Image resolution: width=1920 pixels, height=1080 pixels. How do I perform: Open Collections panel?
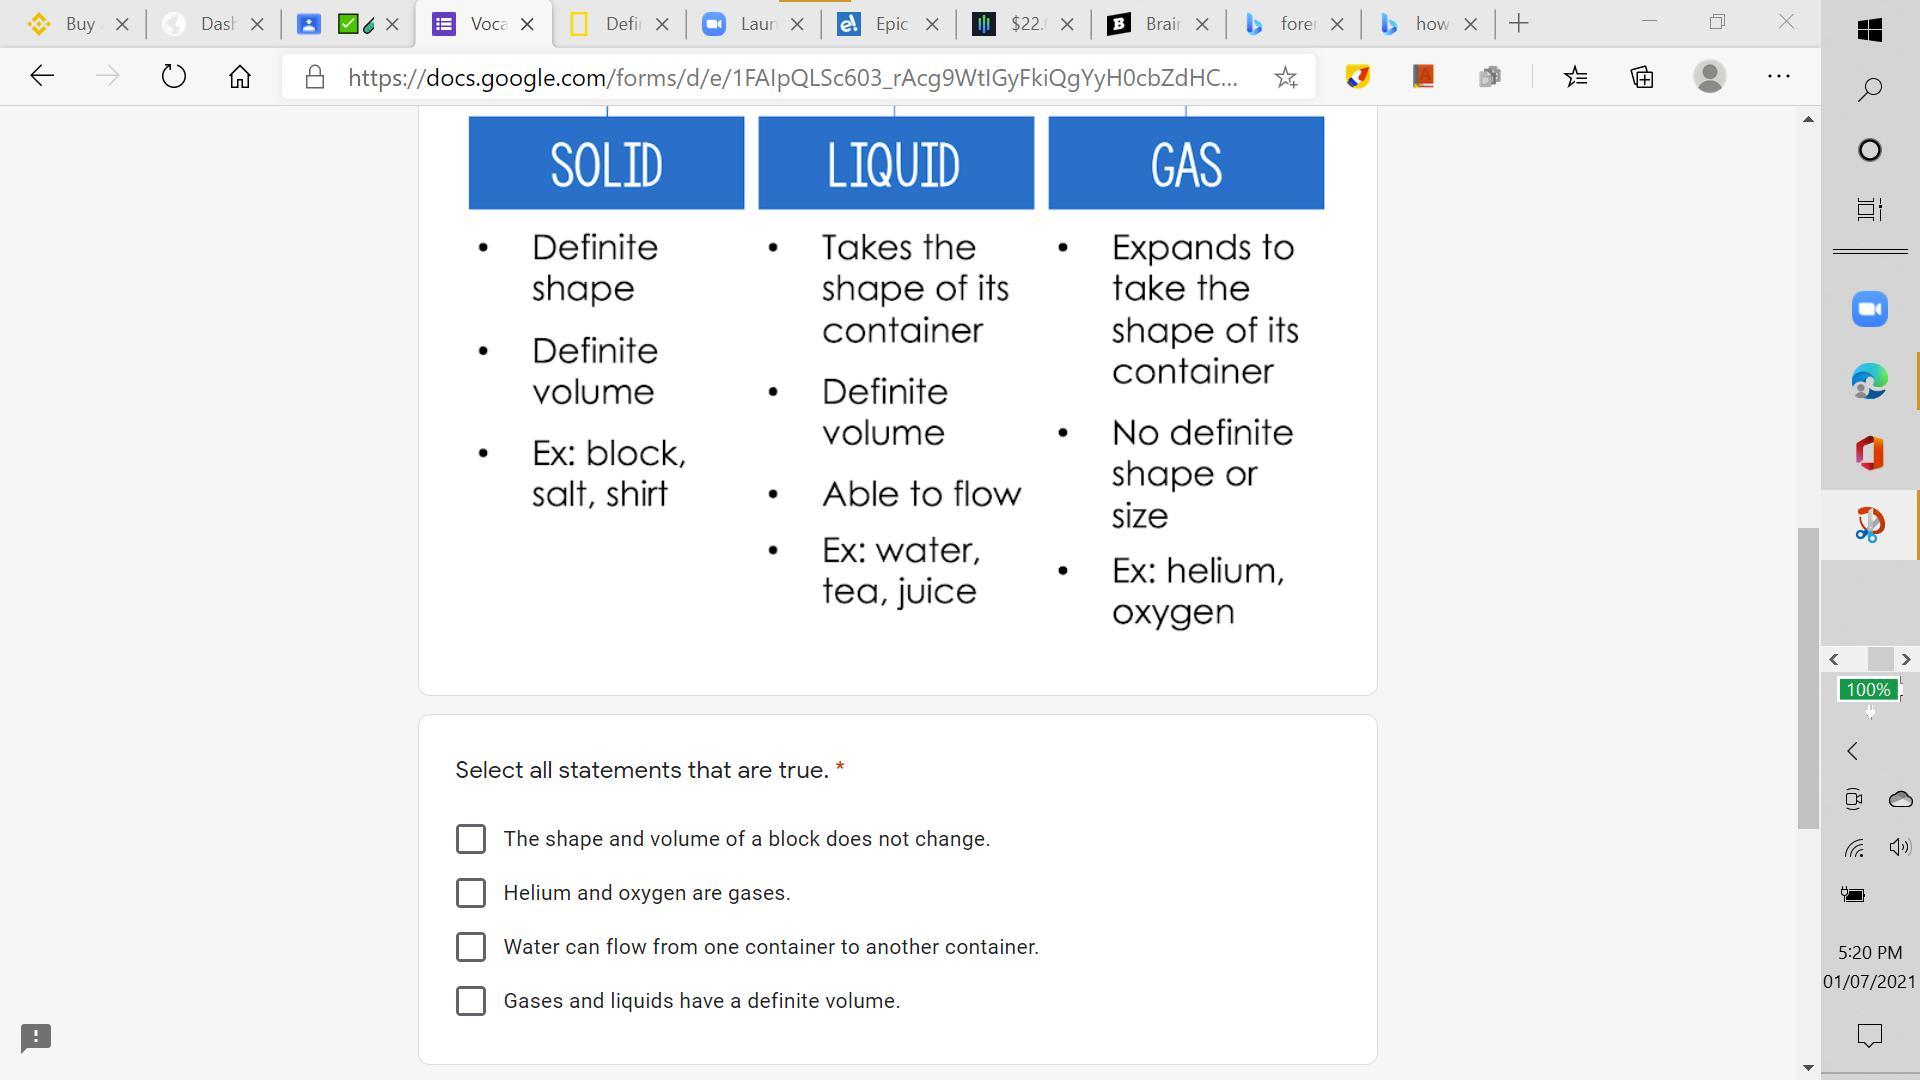pos(1642,77)
